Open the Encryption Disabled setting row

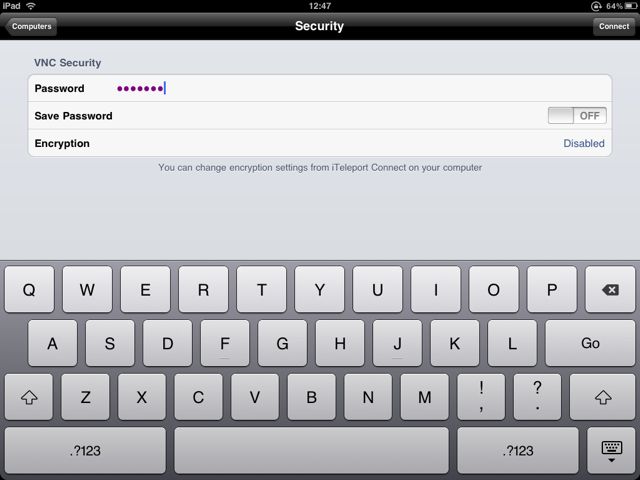[x=320, y=143]
